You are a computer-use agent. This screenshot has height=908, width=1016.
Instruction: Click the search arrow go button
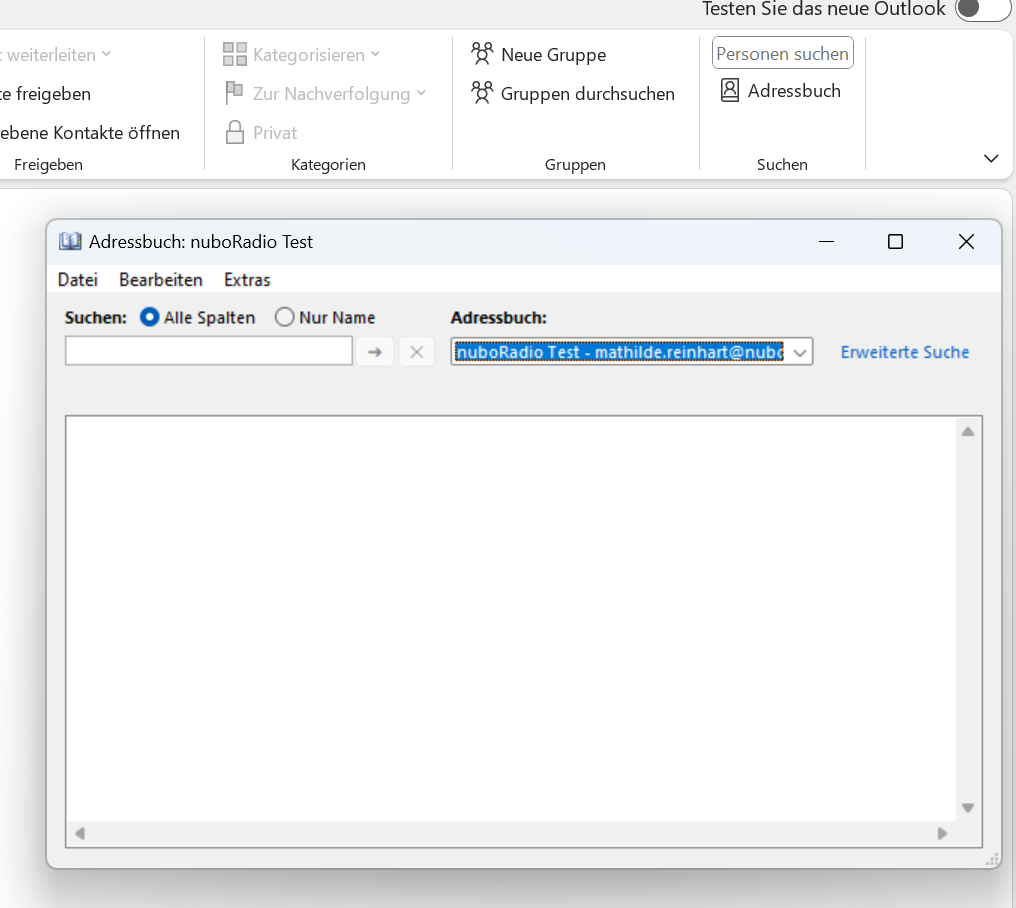(x=375, y=352)
